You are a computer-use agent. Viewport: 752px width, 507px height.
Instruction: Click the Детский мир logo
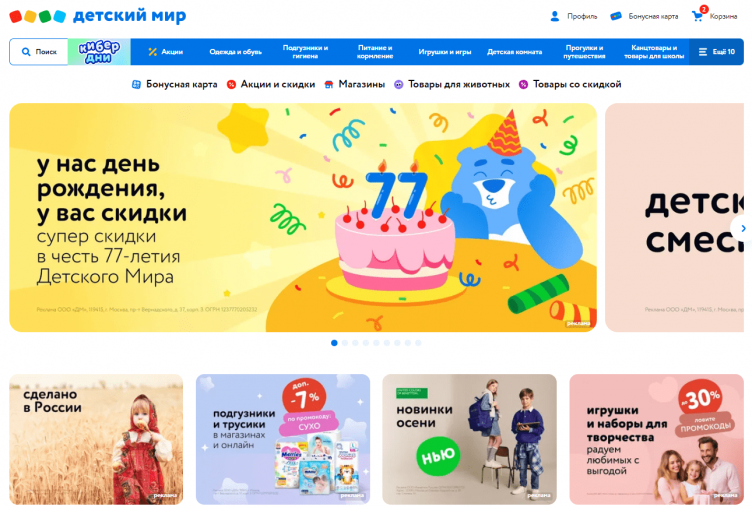click(98, 16)
